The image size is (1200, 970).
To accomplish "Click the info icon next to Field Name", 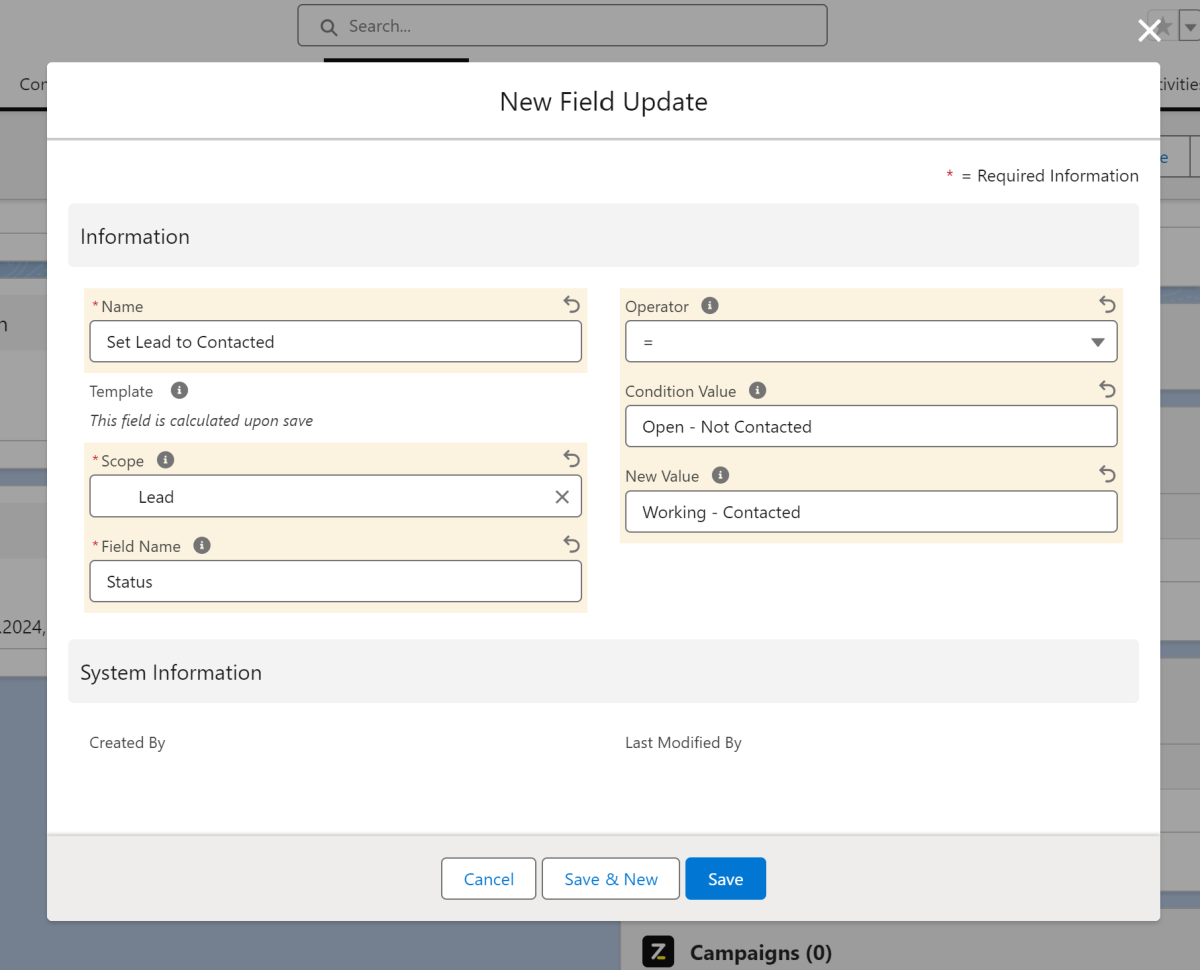I will pyautogui.click(x=202, y=545).
